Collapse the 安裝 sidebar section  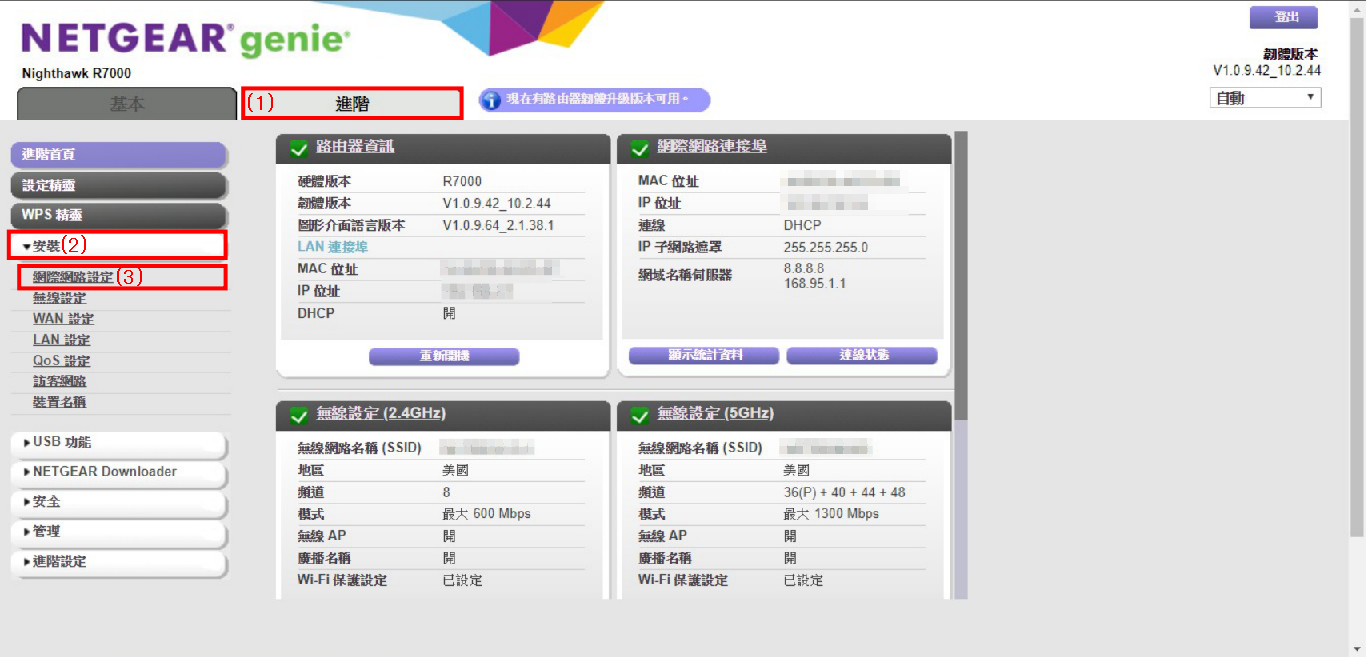(118, 245)
